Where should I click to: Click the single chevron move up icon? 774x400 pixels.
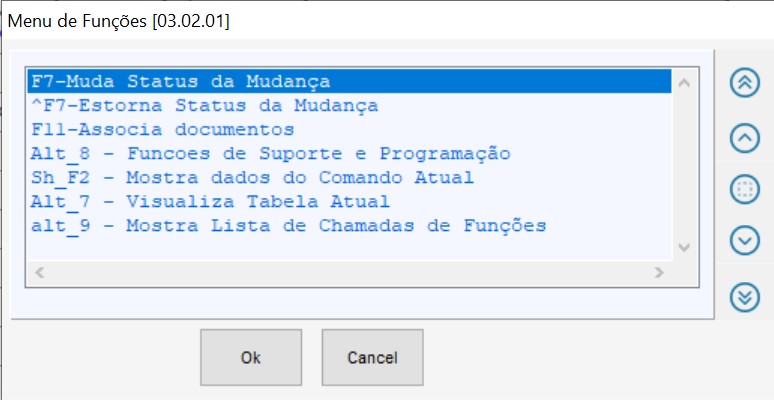[x=745, y=137]
